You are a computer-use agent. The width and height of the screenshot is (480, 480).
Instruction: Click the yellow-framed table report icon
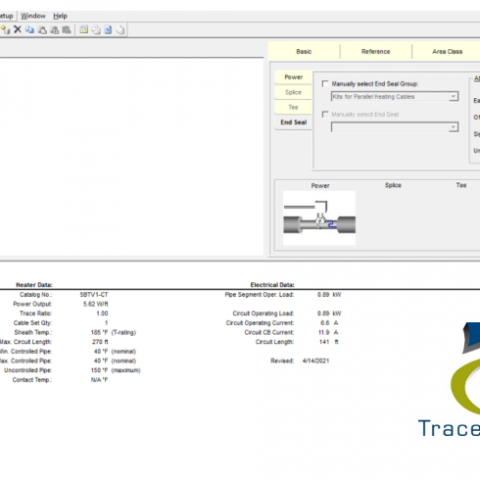coord(84,30)
